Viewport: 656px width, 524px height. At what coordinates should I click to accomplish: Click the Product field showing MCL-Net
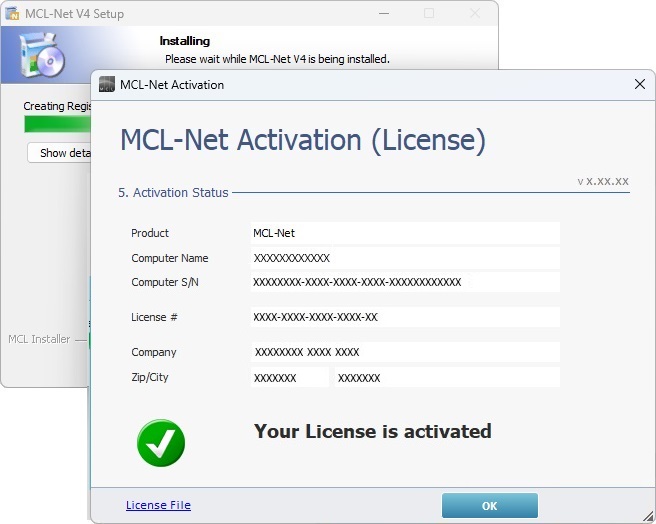coord(405,233)
